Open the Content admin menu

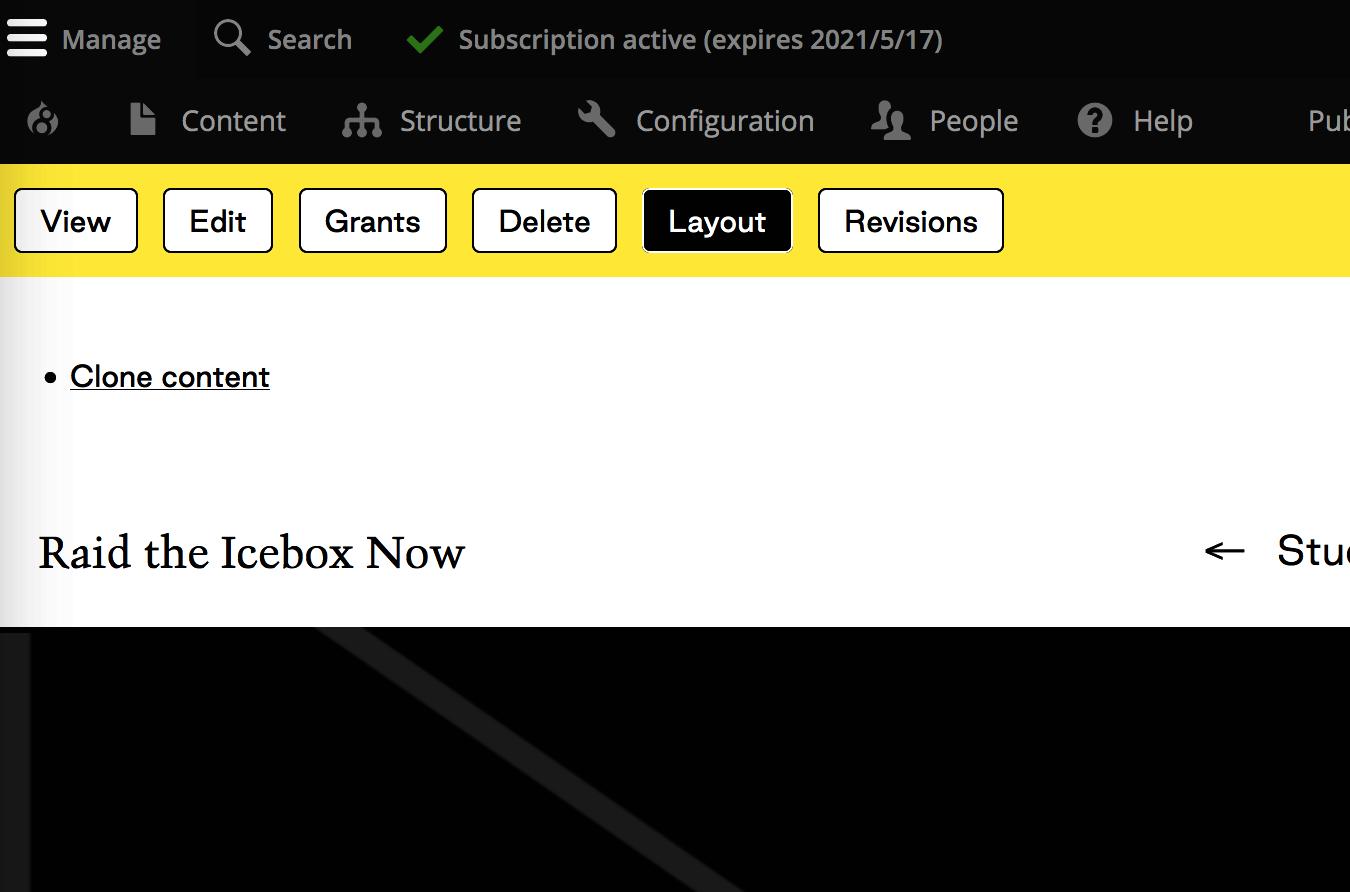pyautogui.click(x=233, y=121)
